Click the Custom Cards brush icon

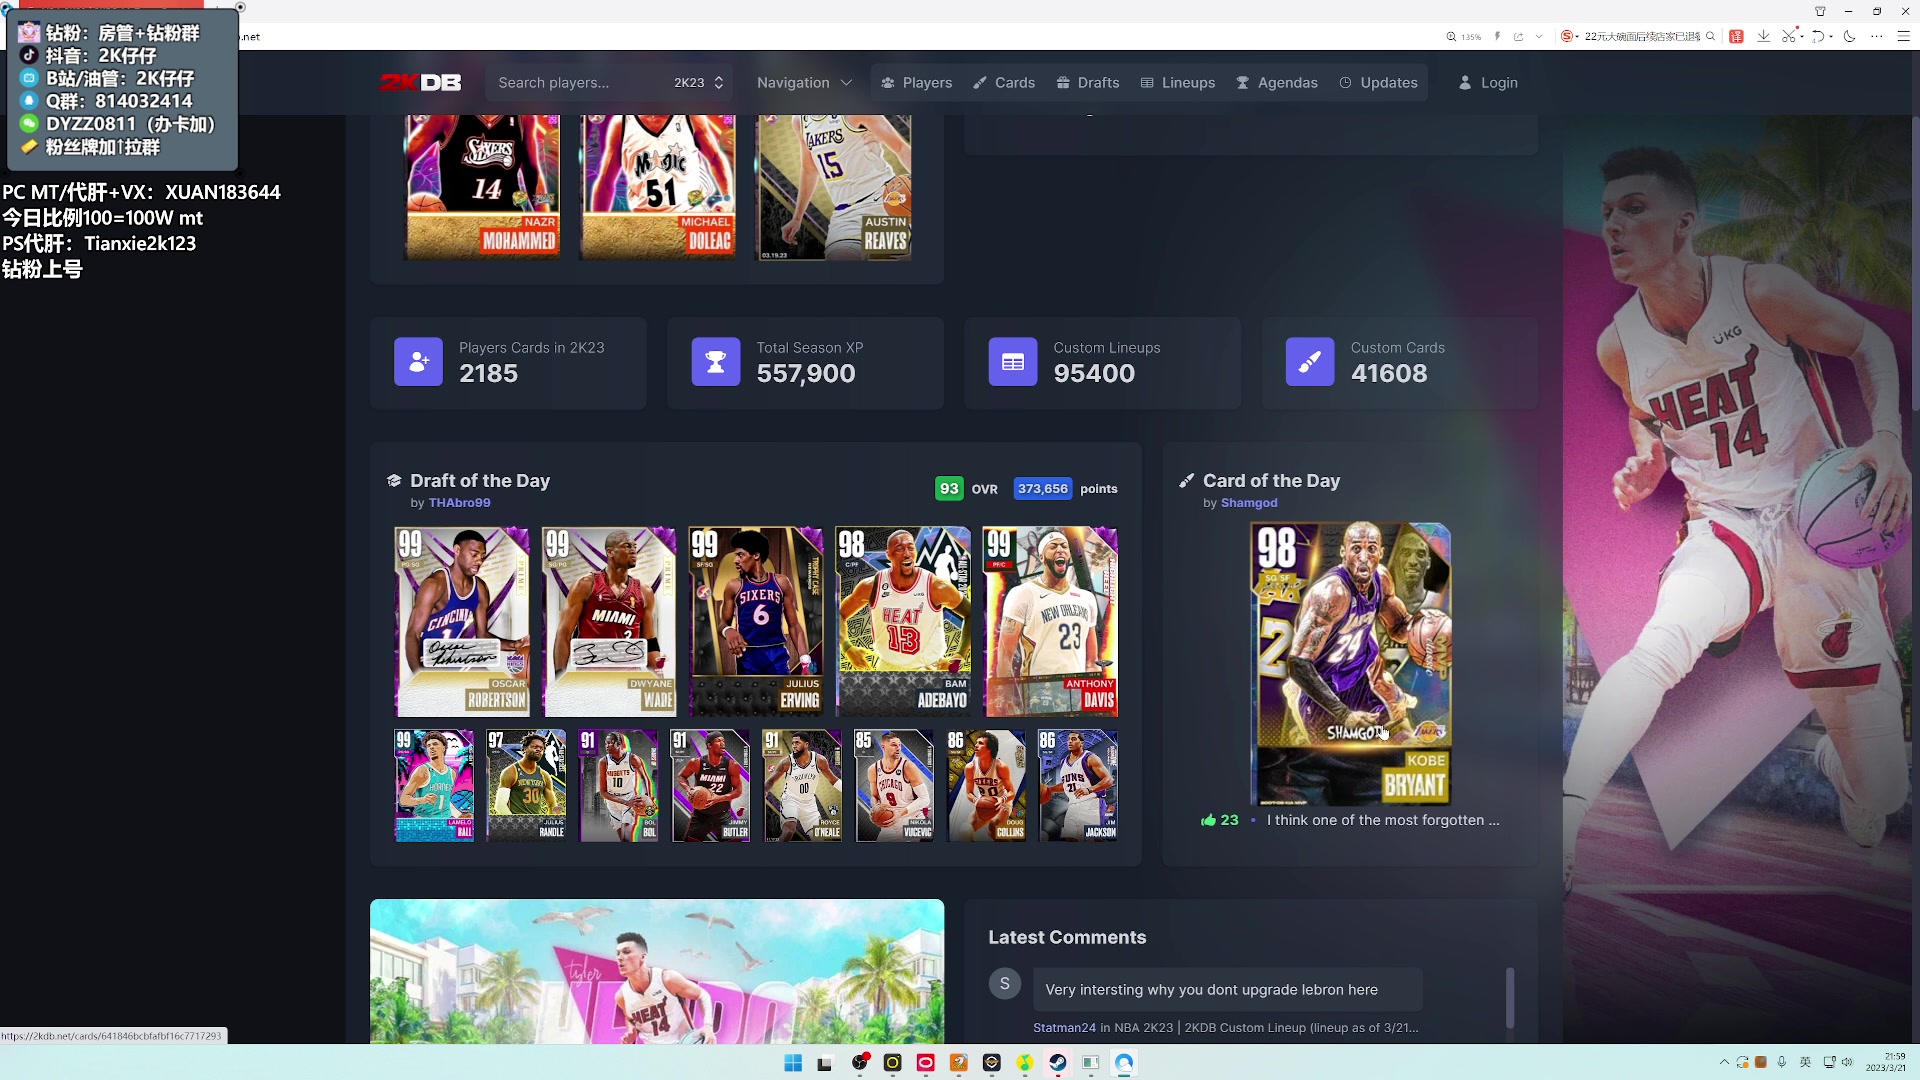[x=1310, y=362]
